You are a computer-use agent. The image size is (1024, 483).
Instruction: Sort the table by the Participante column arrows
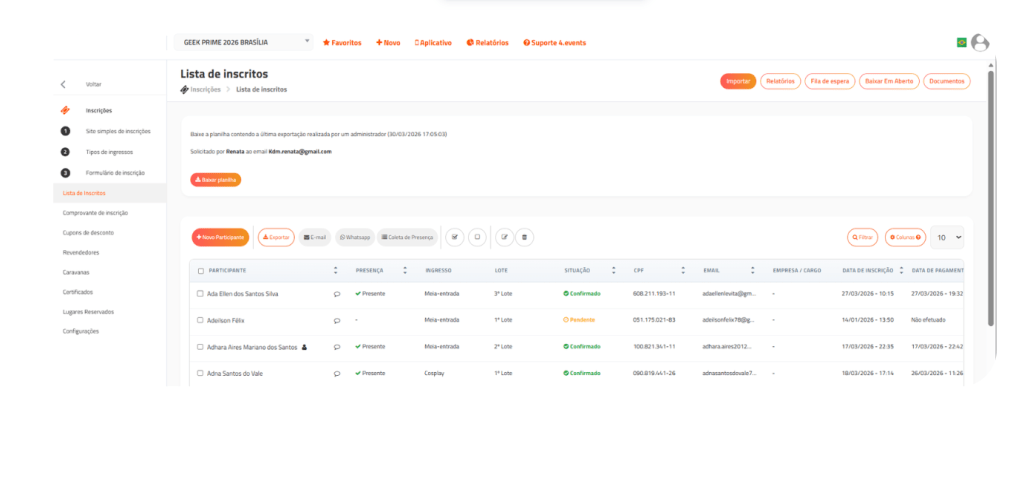[x=335, y=271]
